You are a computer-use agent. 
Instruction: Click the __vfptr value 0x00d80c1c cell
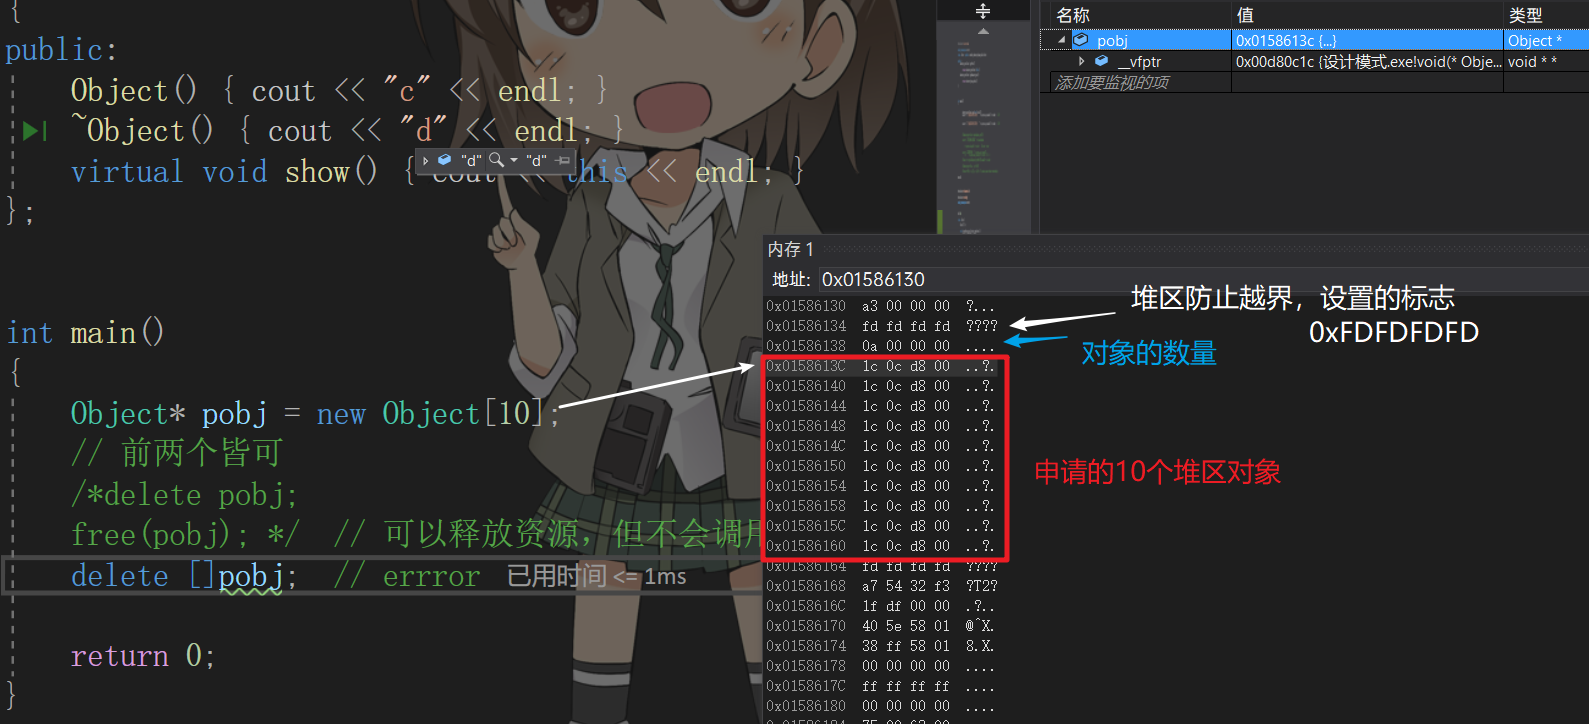pyautogui.click(x=1367, y=62)
